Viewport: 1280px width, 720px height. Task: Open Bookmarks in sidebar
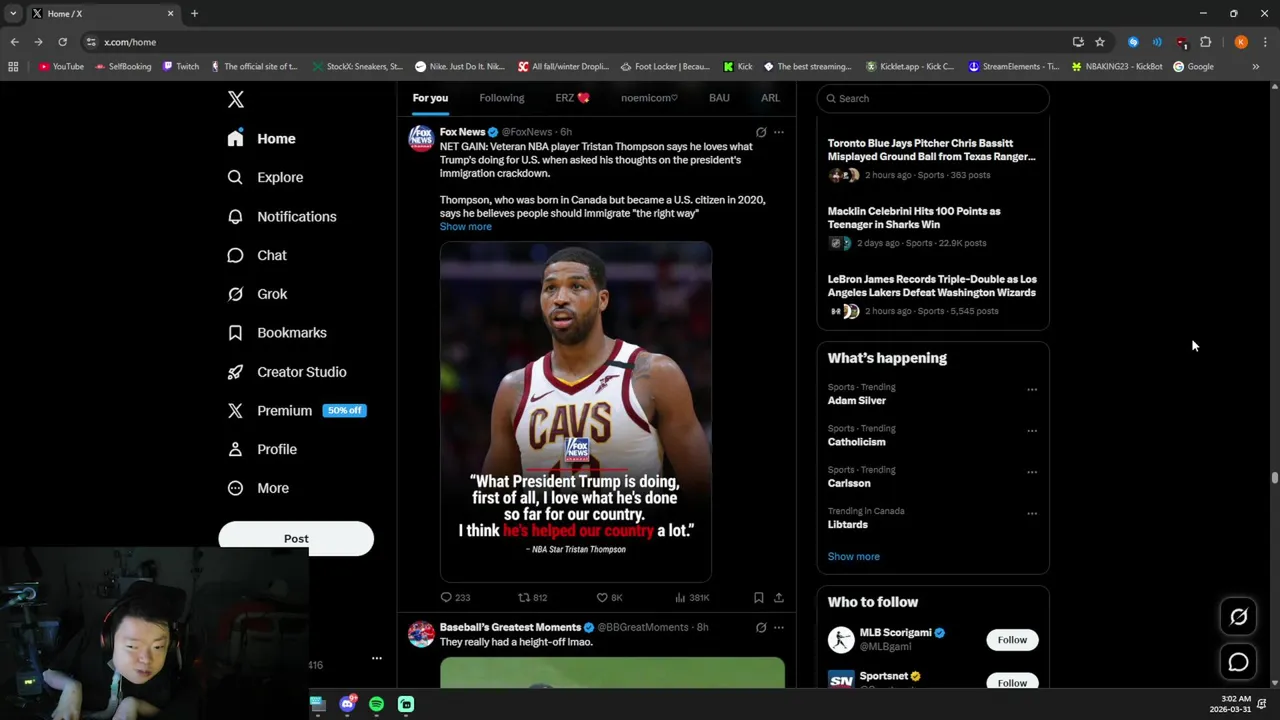point(277,333)
